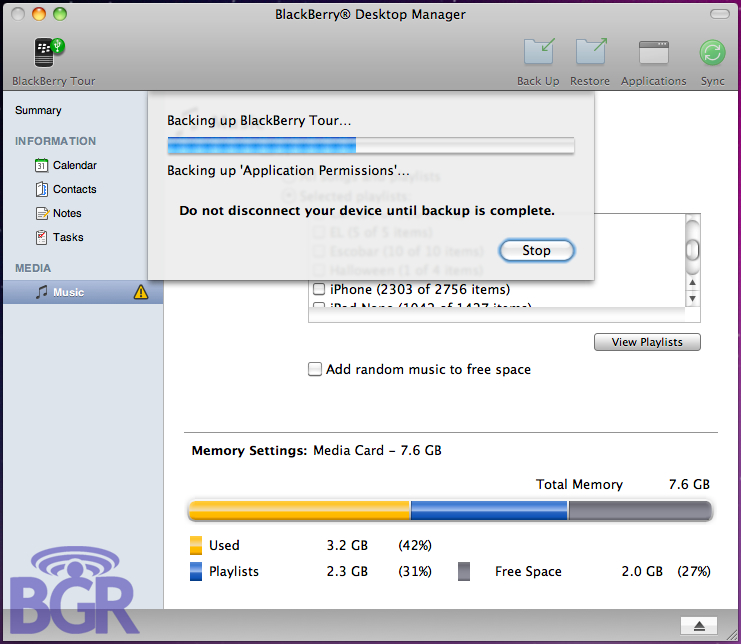Click the blue Playlists legend swatch
The height and width of the screenshot is (644, 741).
[x=196, y=571]
